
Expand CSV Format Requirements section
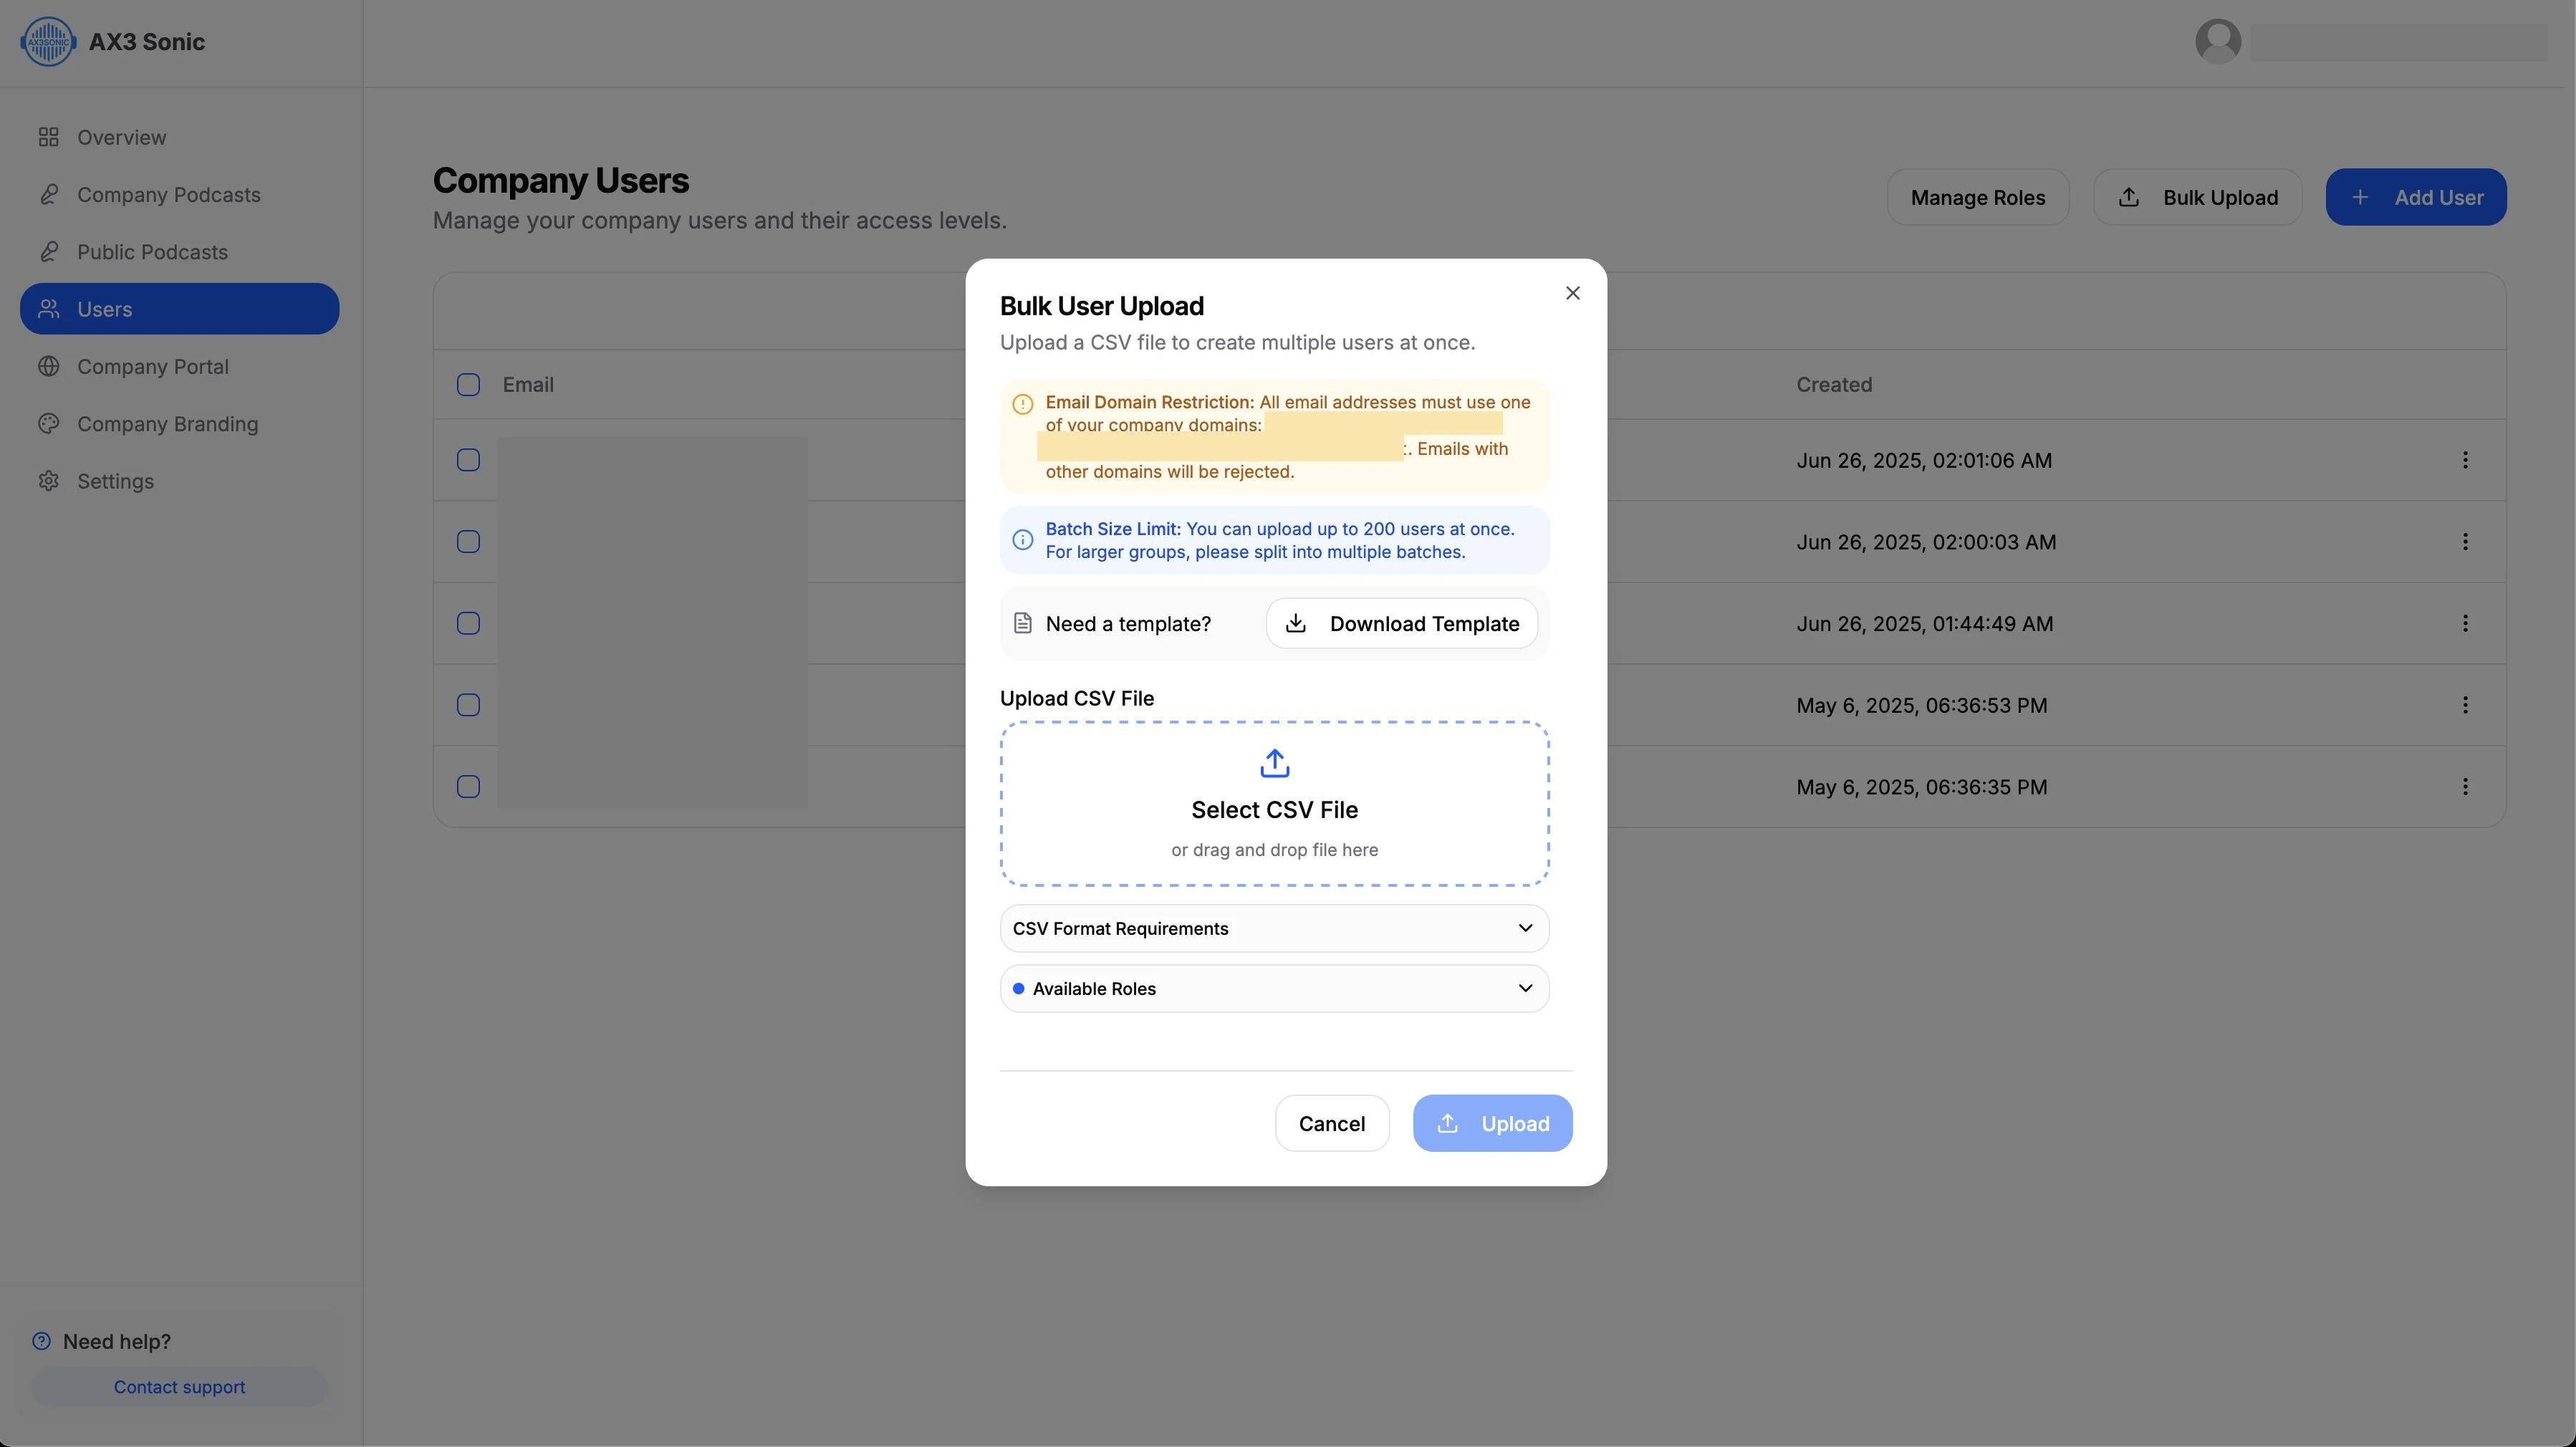coord(1274,928)
